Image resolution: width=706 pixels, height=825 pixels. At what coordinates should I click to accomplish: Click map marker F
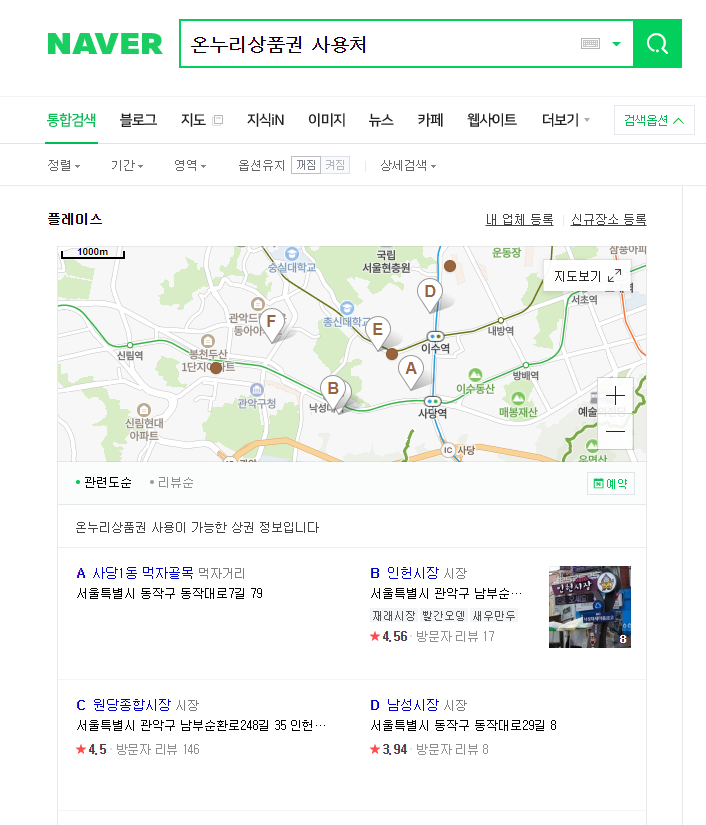click(271, 325)
